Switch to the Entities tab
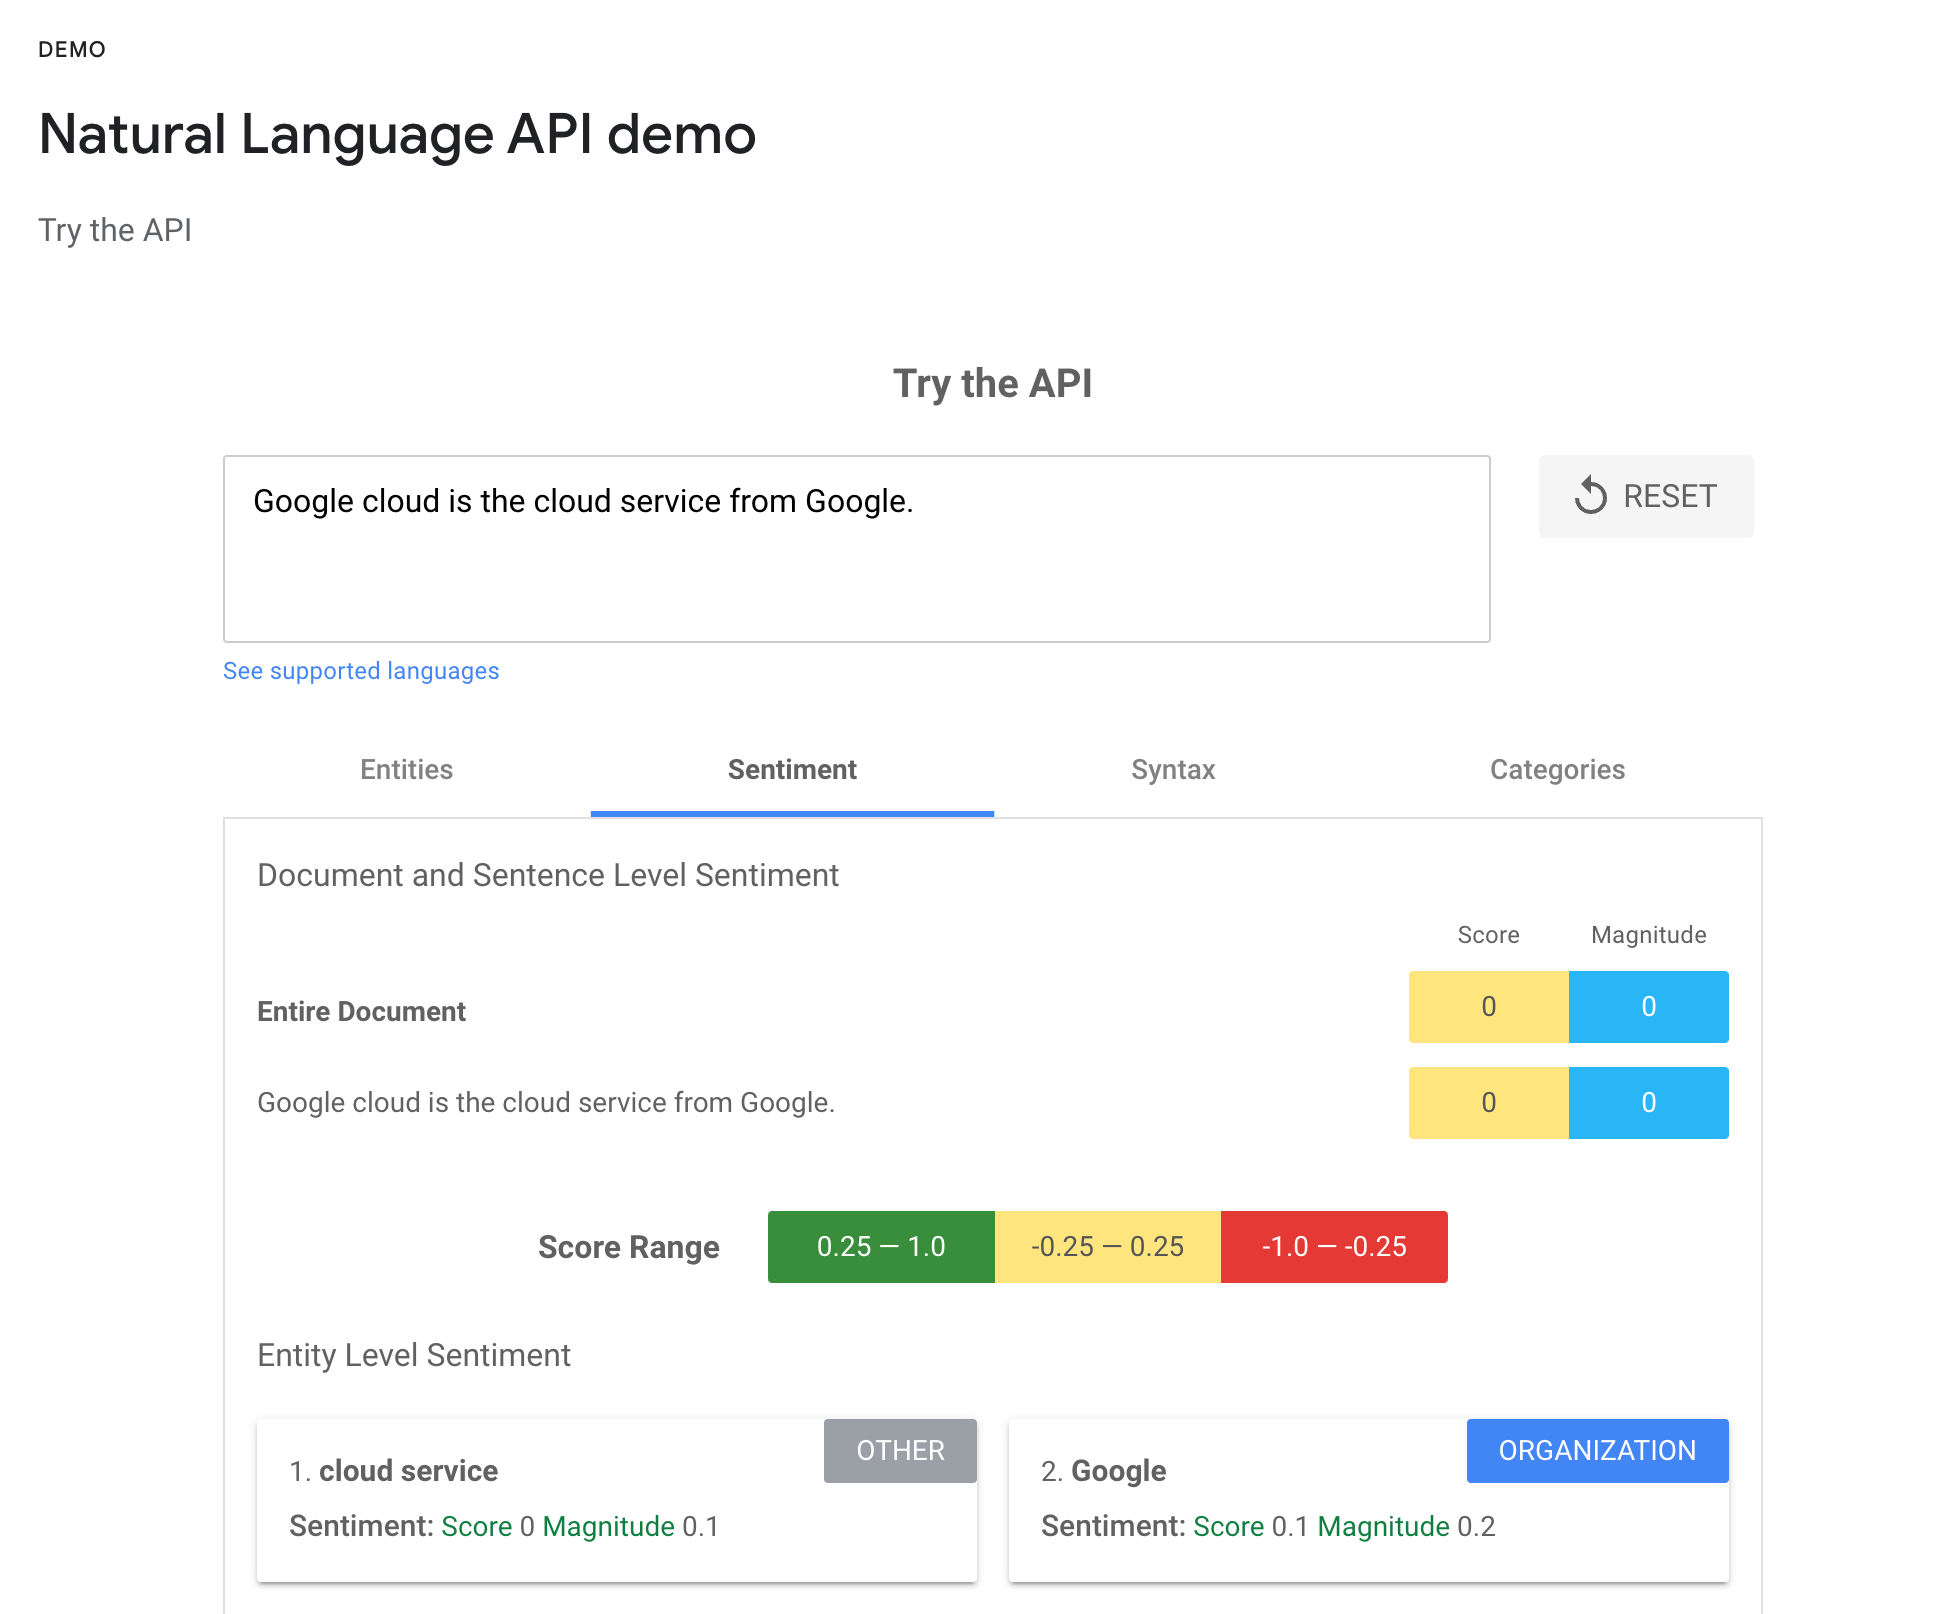This screenshot has height=1614, width=1936. pos(406,769)
